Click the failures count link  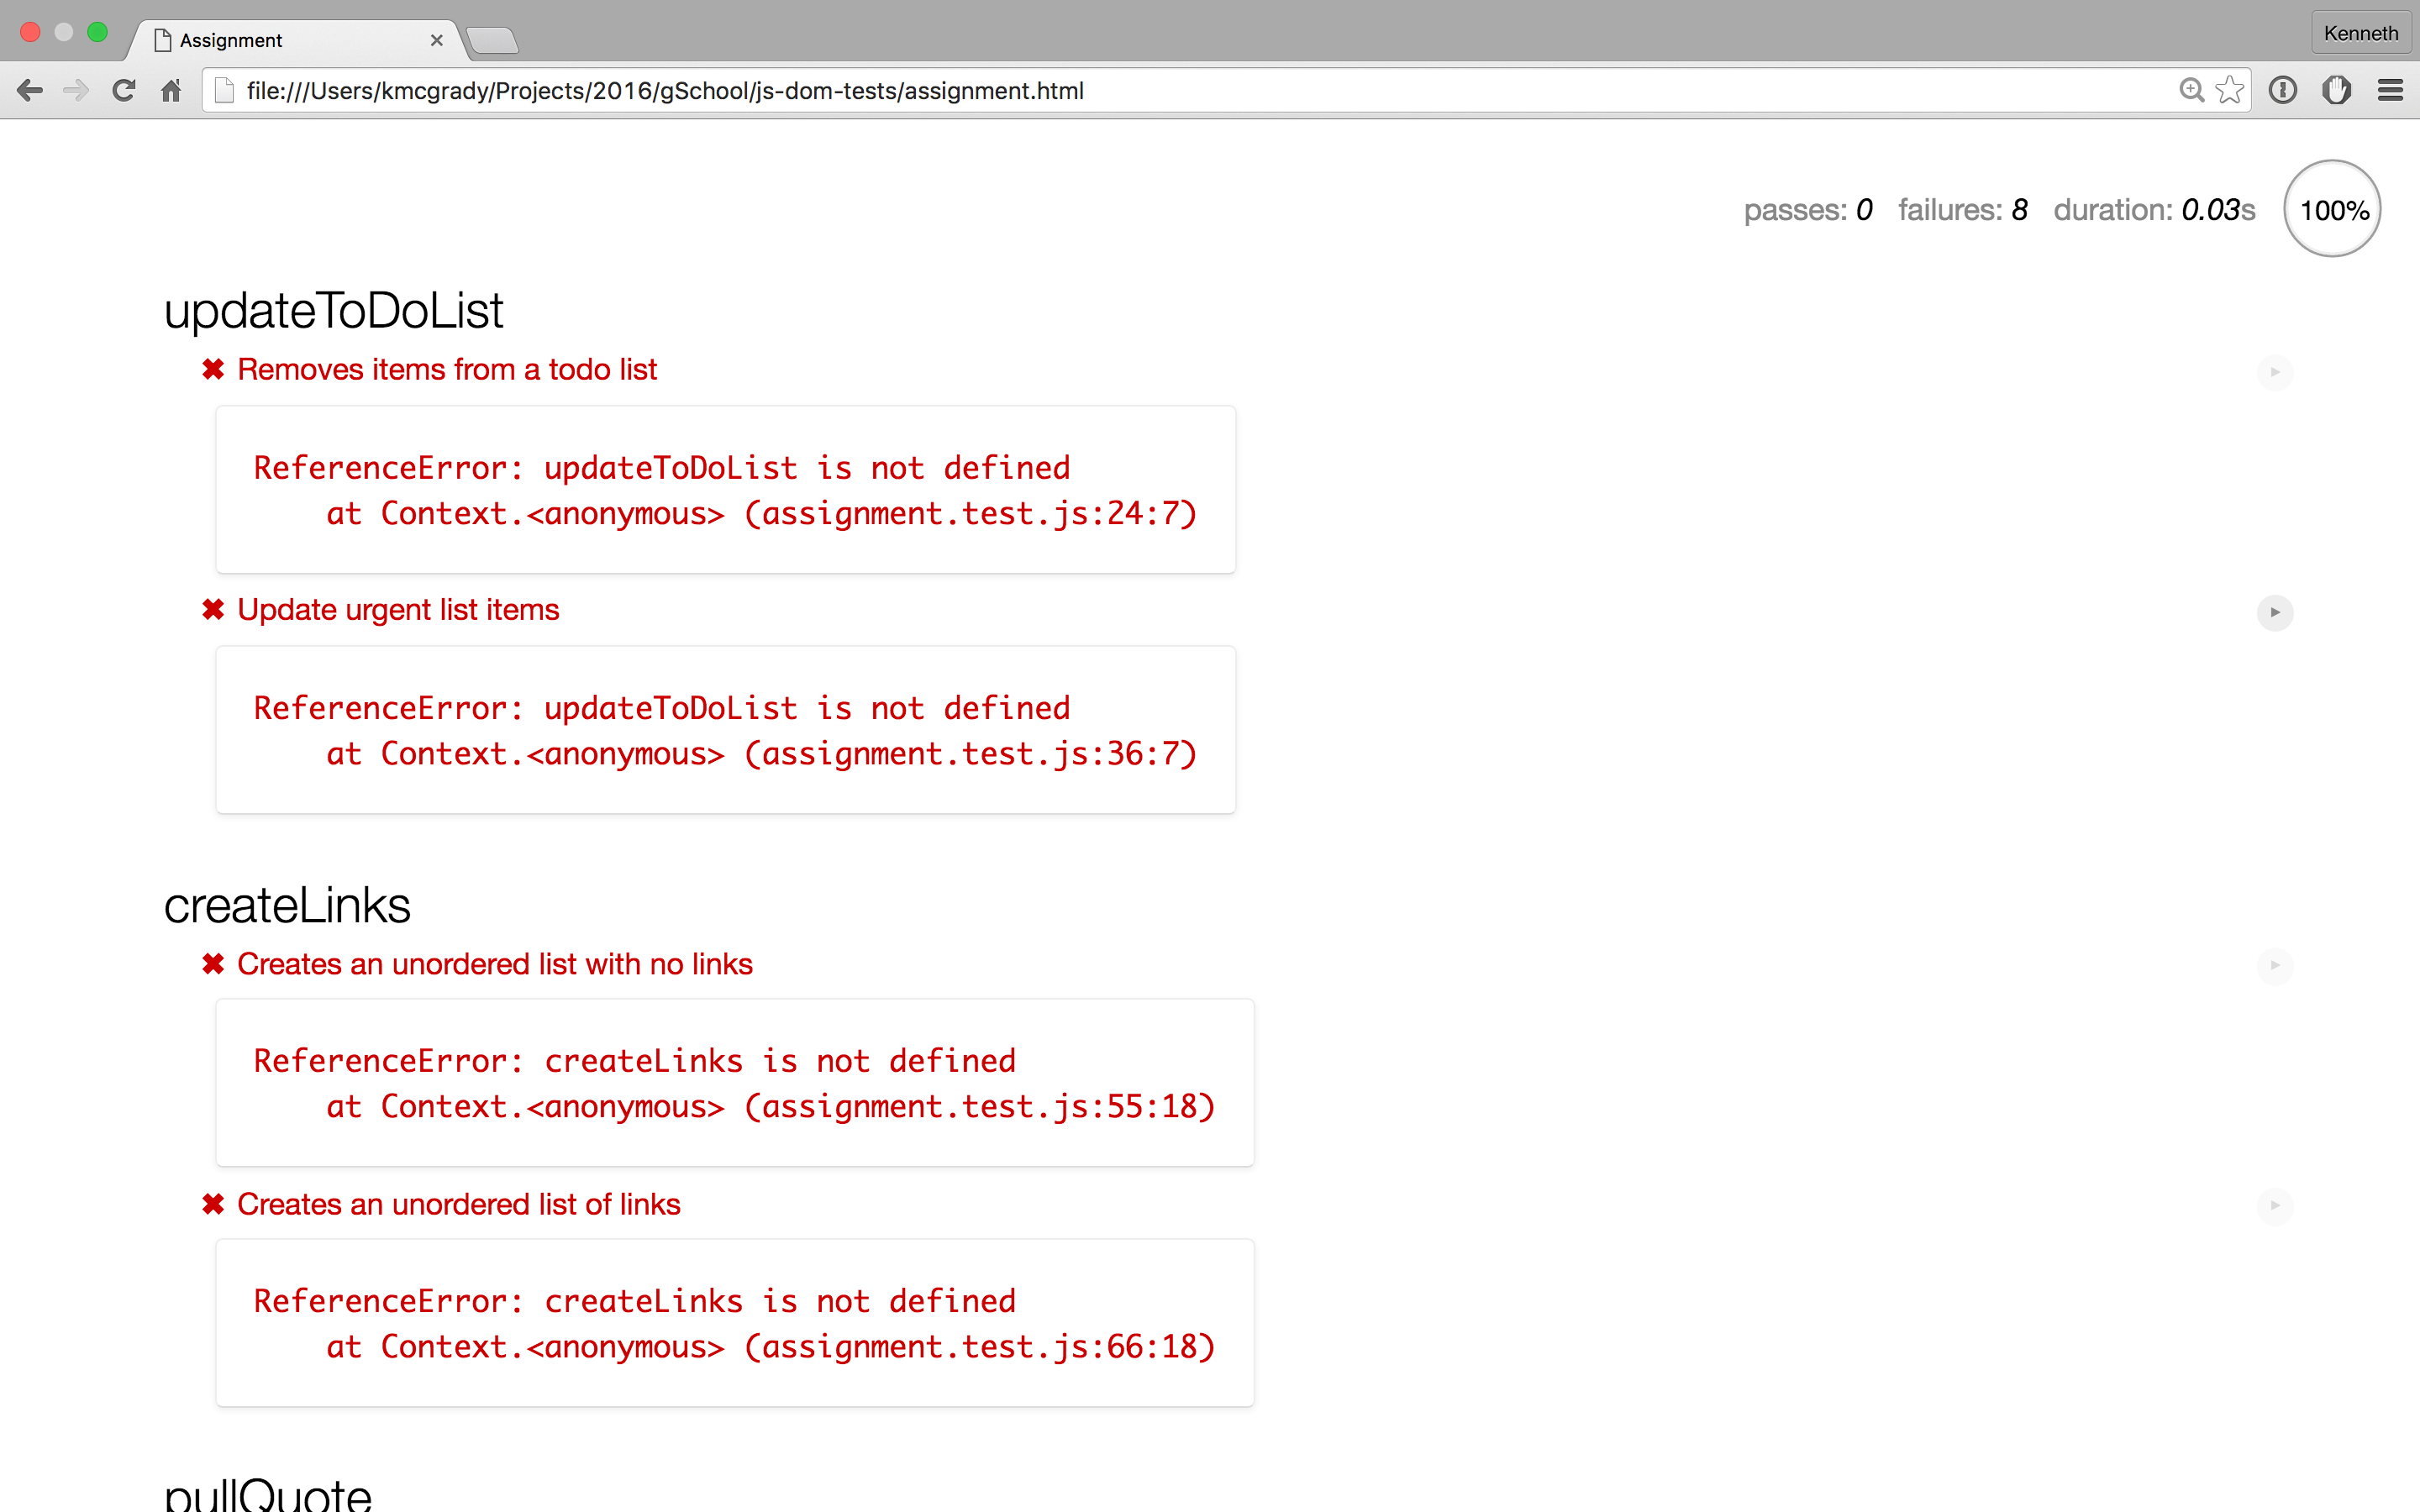click(1961, 210)
